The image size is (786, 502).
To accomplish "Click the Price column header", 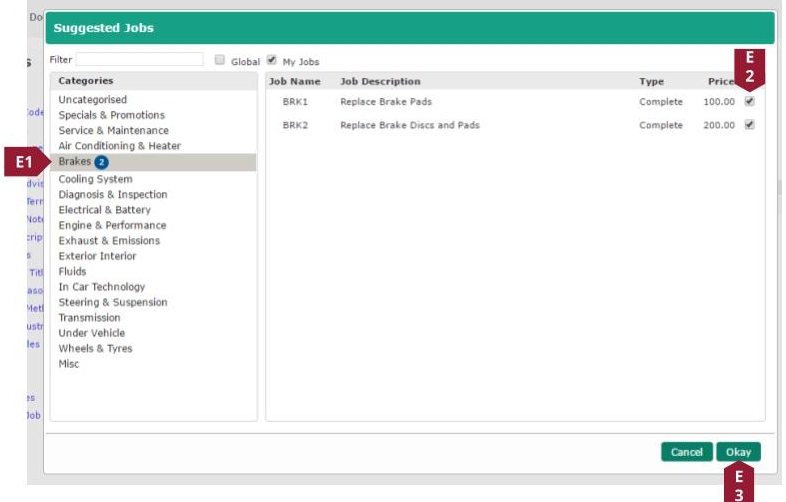I will coord(720,81).
